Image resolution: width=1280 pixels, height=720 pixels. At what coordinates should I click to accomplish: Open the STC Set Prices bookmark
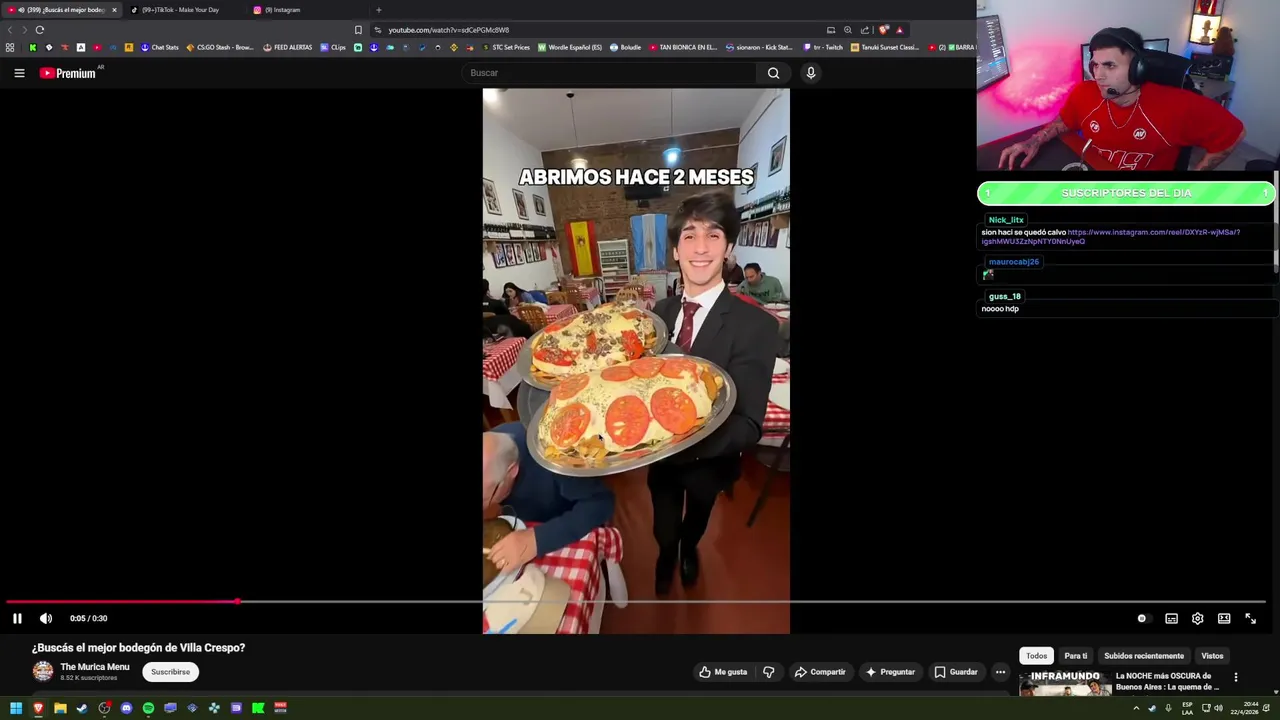pos(506,47)
